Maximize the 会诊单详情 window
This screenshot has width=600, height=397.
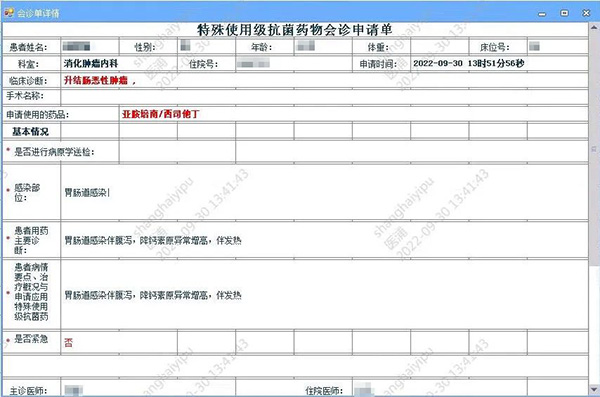[564, 13]
